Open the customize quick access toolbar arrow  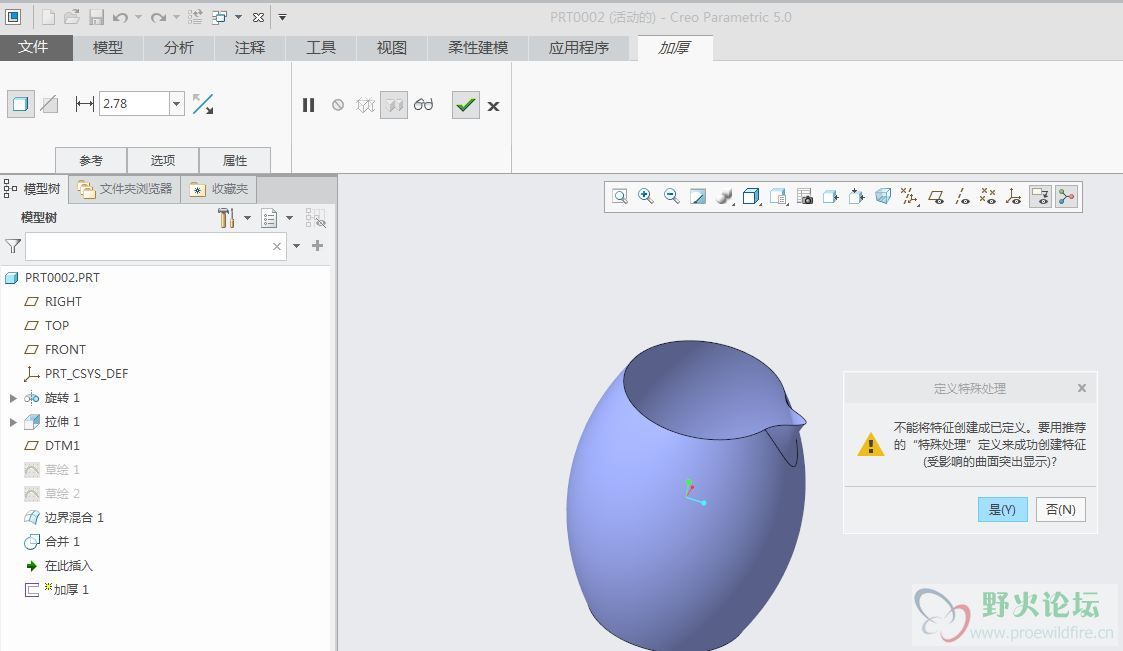283,17
